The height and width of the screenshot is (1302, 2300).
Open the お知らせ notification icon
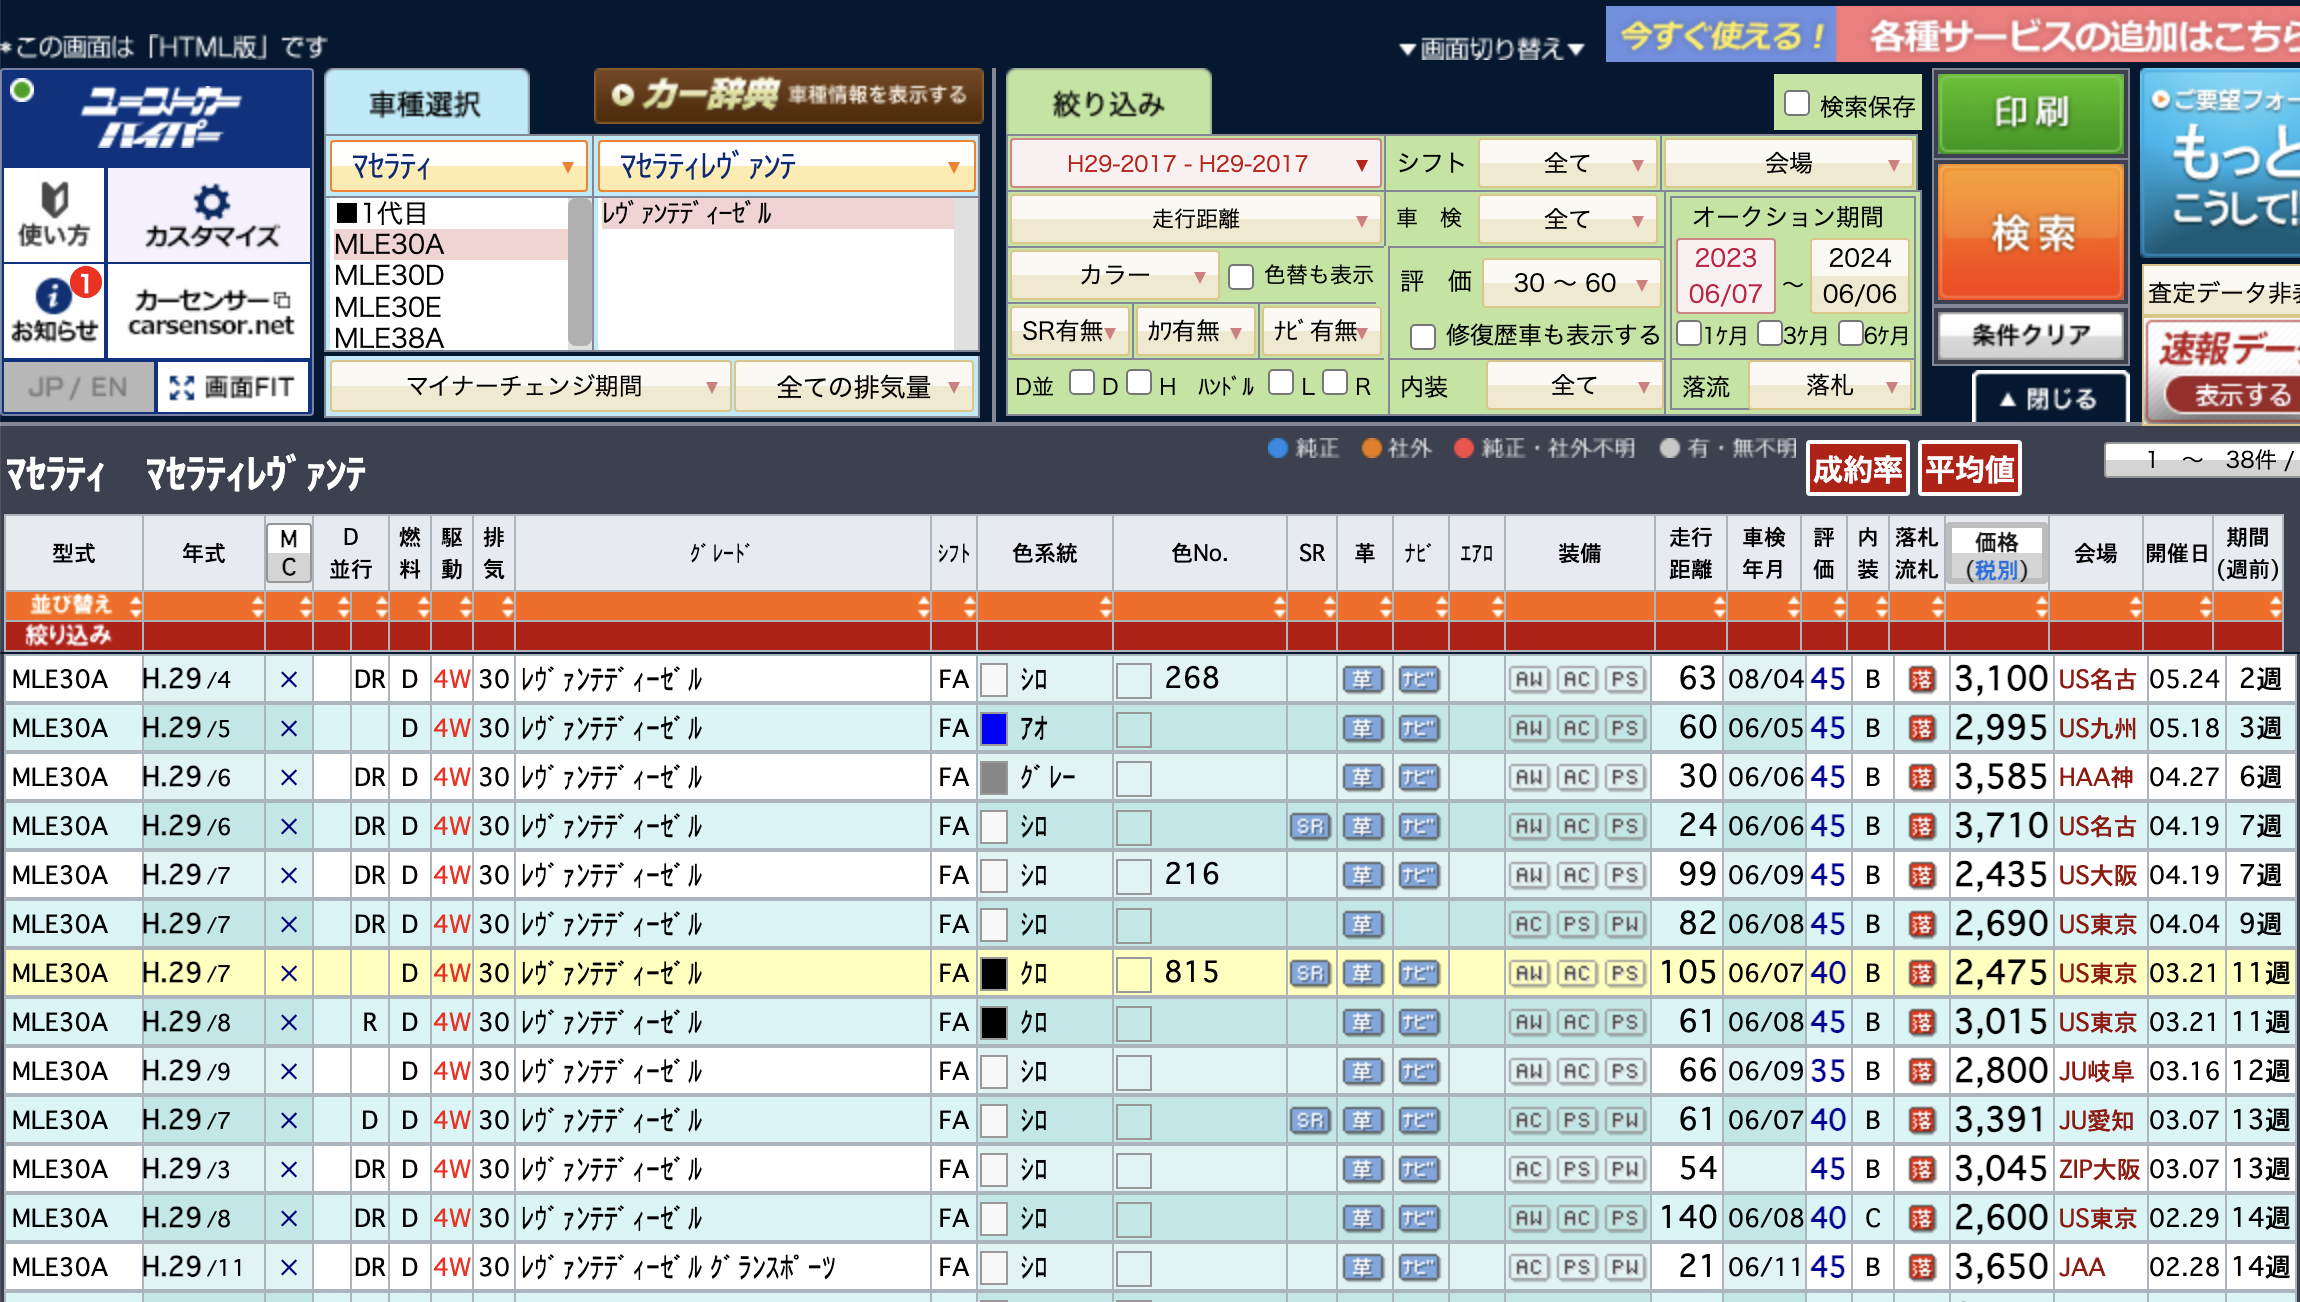click(x=54, y=309)
